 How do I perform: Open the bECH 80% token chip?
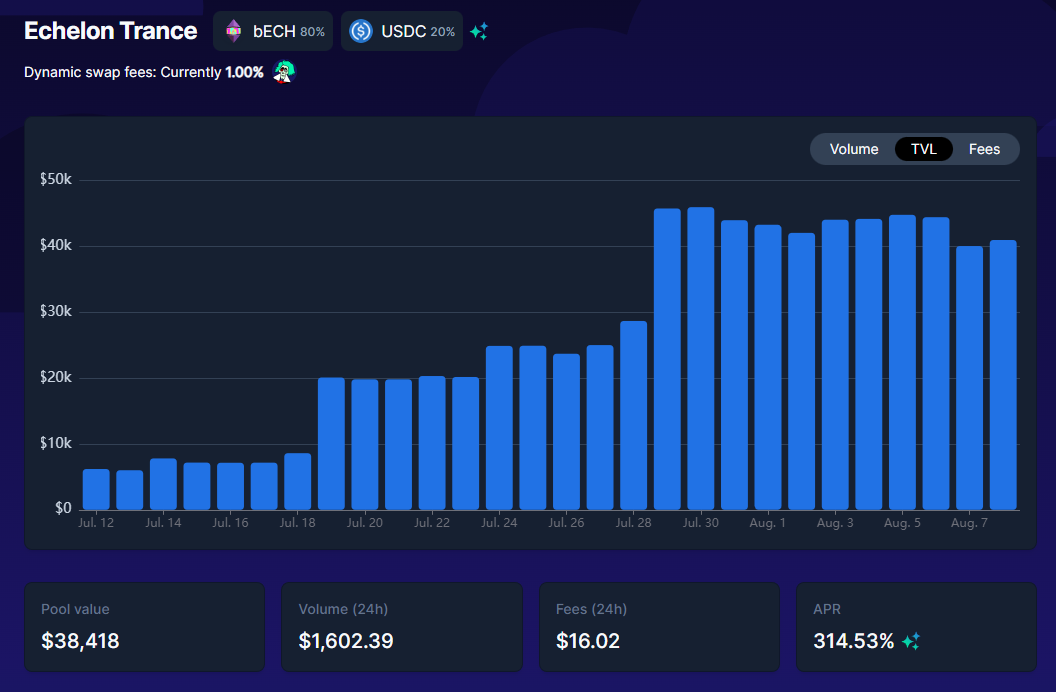pos(273,31)
